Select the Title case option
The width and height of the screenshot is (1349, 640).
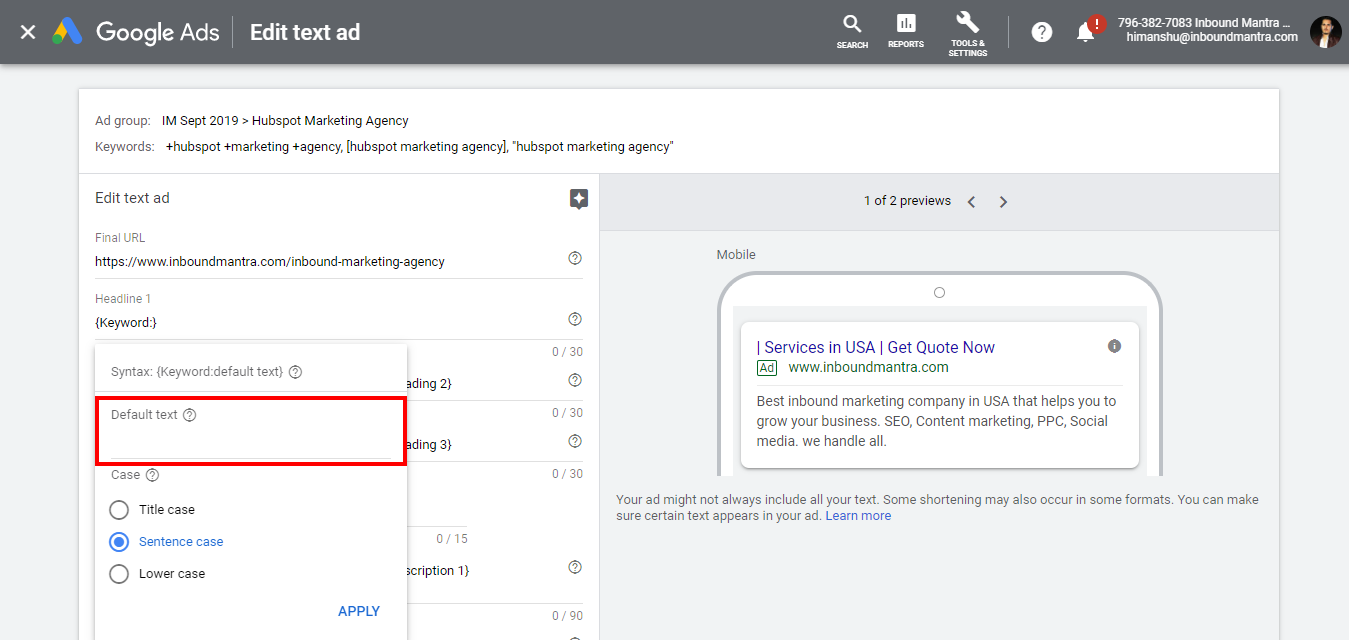[x=119, y=510]
